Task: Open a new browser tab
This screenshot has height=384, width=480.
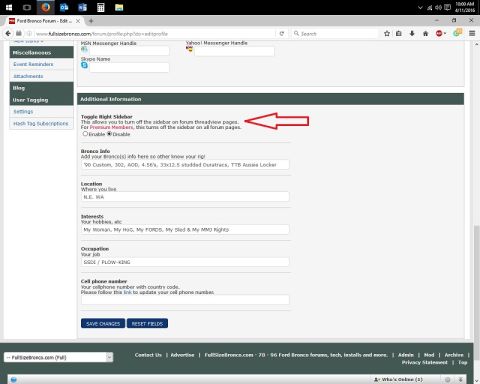Action: pyautogui.click(x=91, y=21)
